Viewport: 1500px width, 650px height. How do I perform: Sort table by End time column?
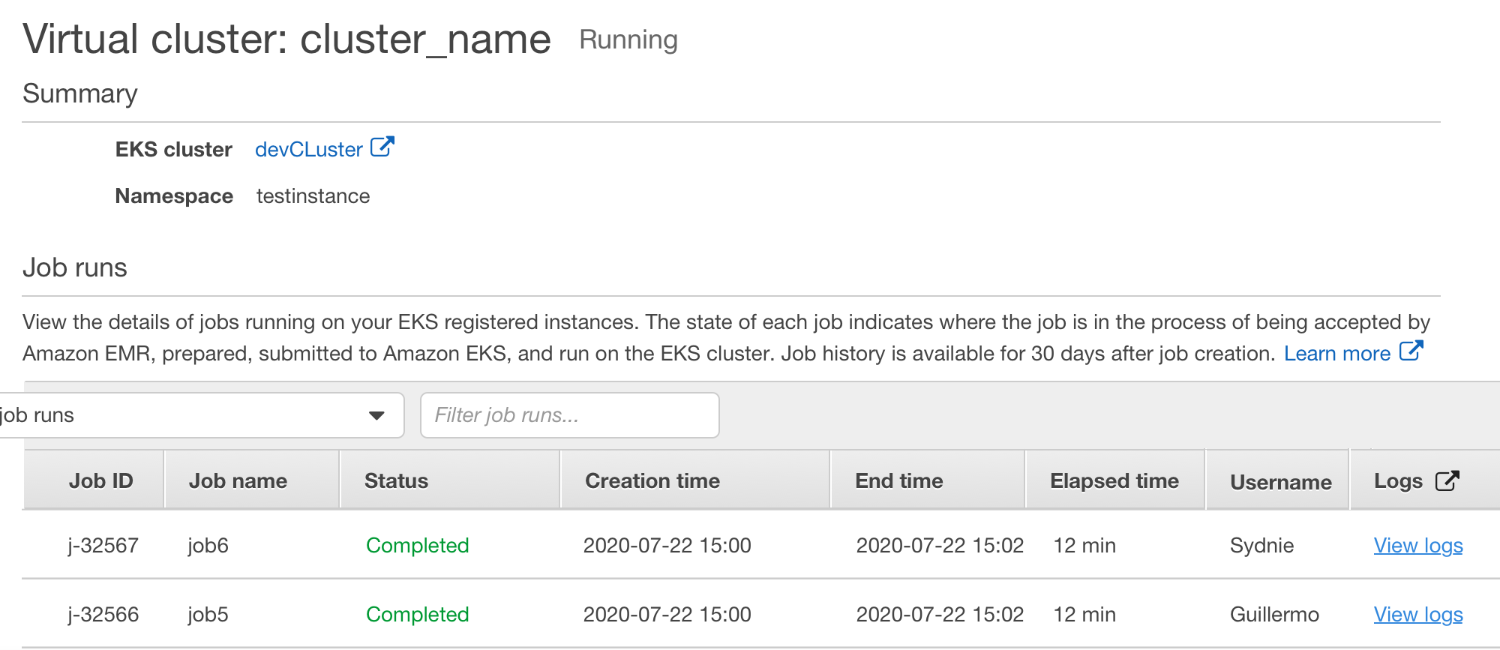pyautogui.click(x=898, y=481)
